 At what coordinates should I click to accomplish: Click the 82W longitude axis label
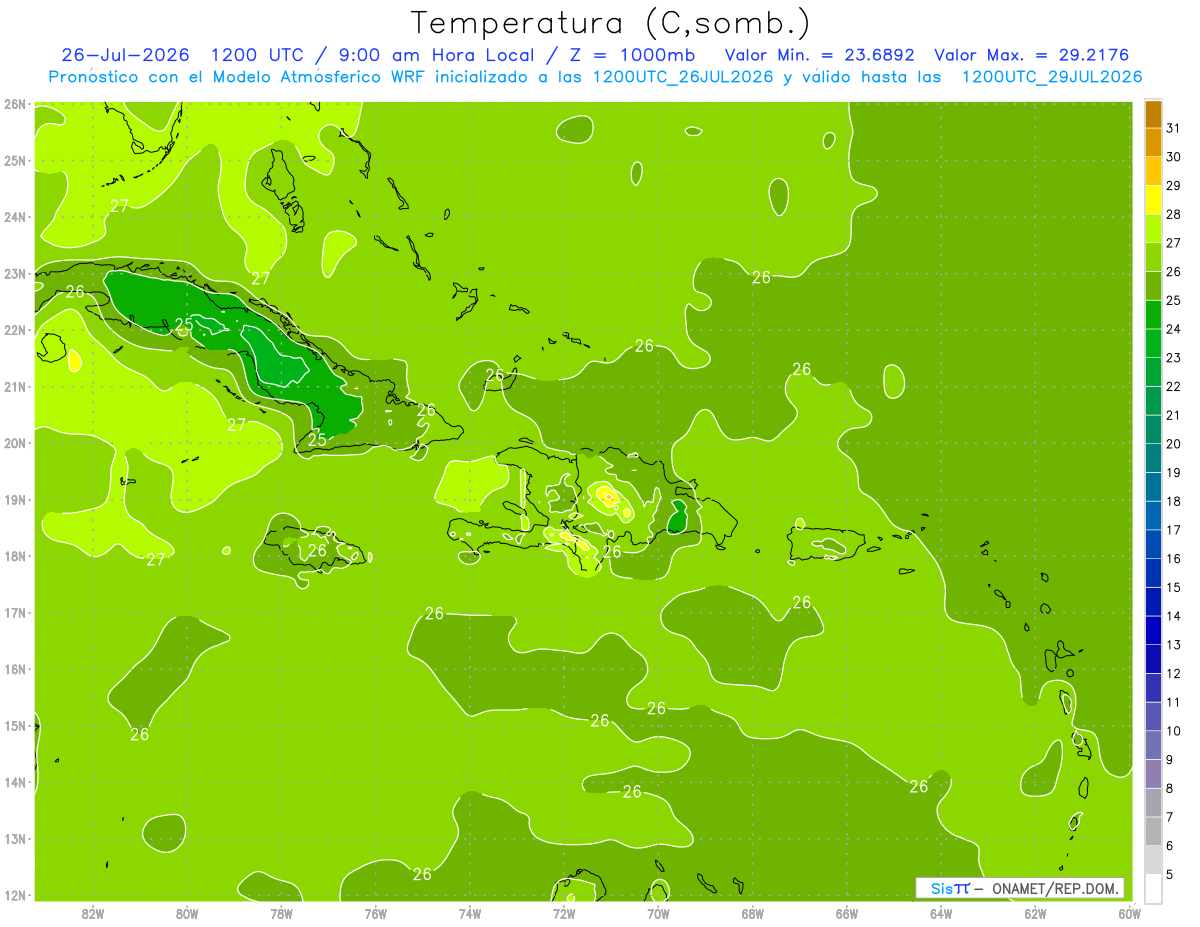tap(93, 913)
